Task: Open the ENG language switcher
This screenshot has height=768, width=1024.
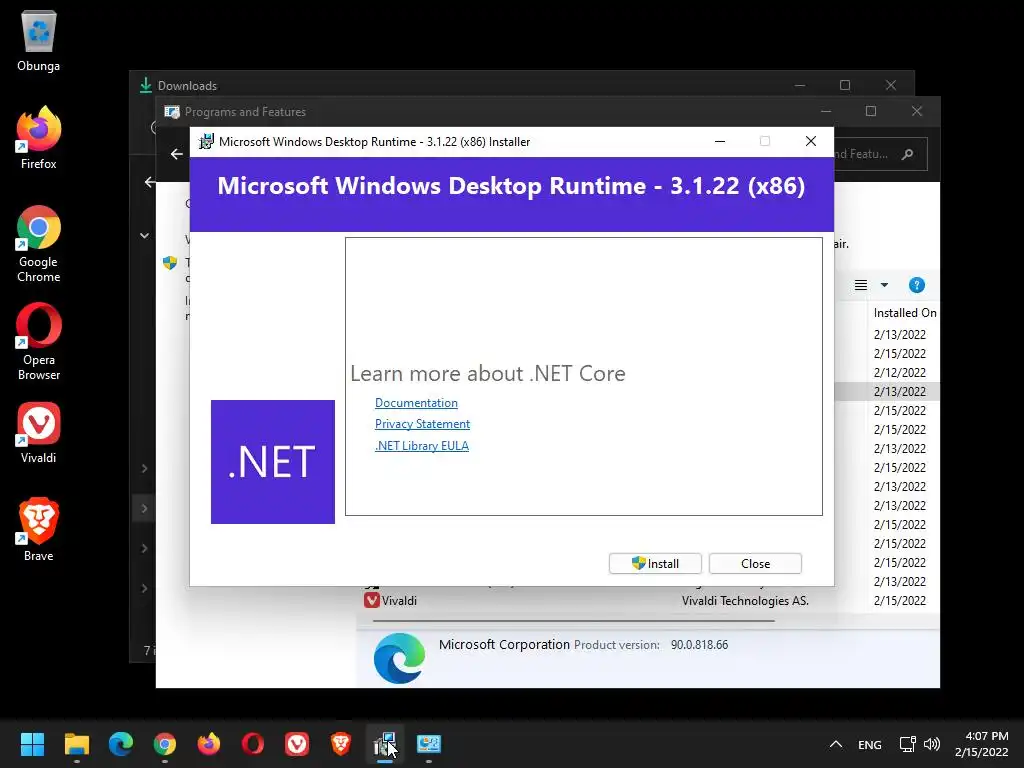Action: [x=869, y=744]
